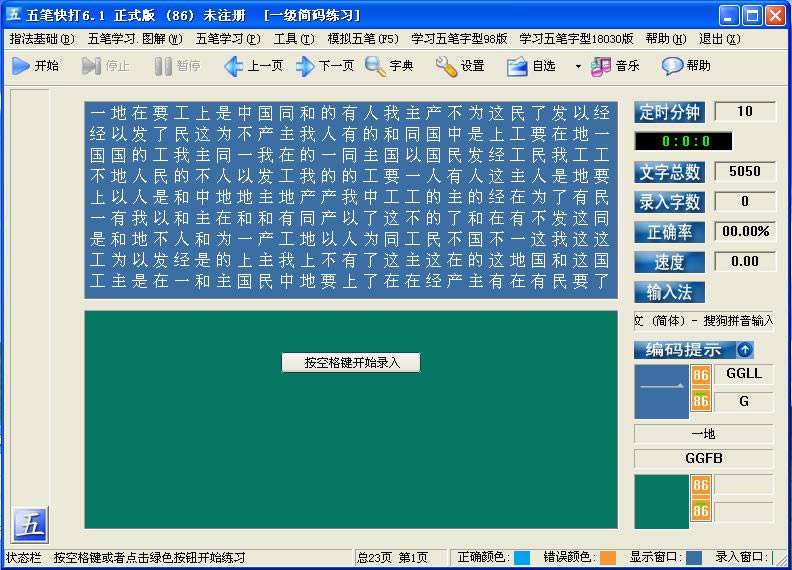Click the timer minutes field showing 10
This screenshot has height=570, width=792.
pyautogui.click(x=745, y=111)
